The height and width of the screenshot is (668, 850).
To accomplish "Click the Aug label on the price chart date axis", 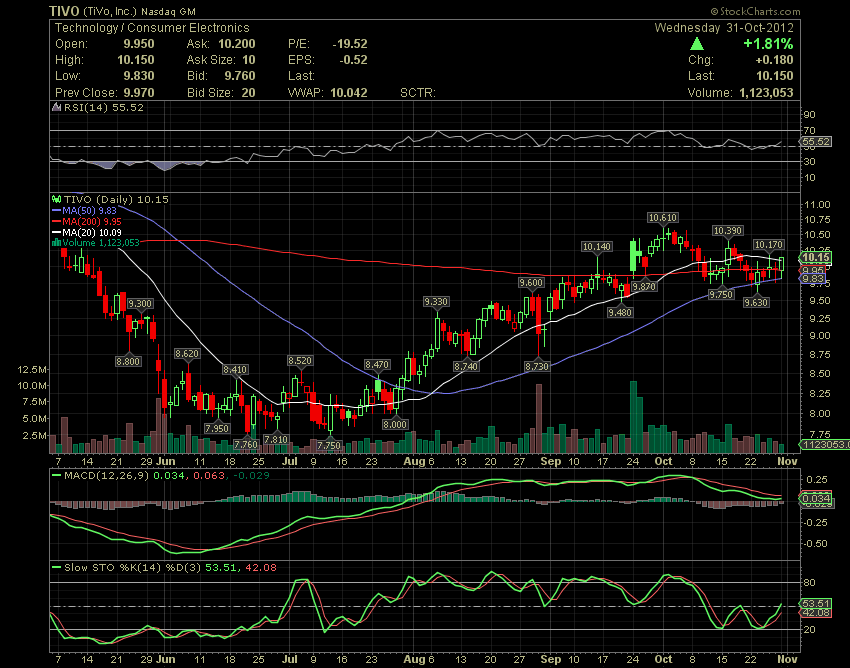I will tap(414, 461).
